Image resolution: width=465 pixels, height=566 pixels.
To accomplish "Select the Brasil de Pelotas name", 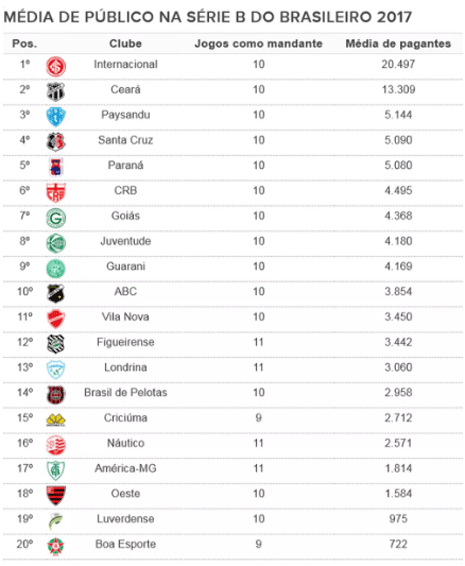I will pyautogui.click(x=126, y=392).
